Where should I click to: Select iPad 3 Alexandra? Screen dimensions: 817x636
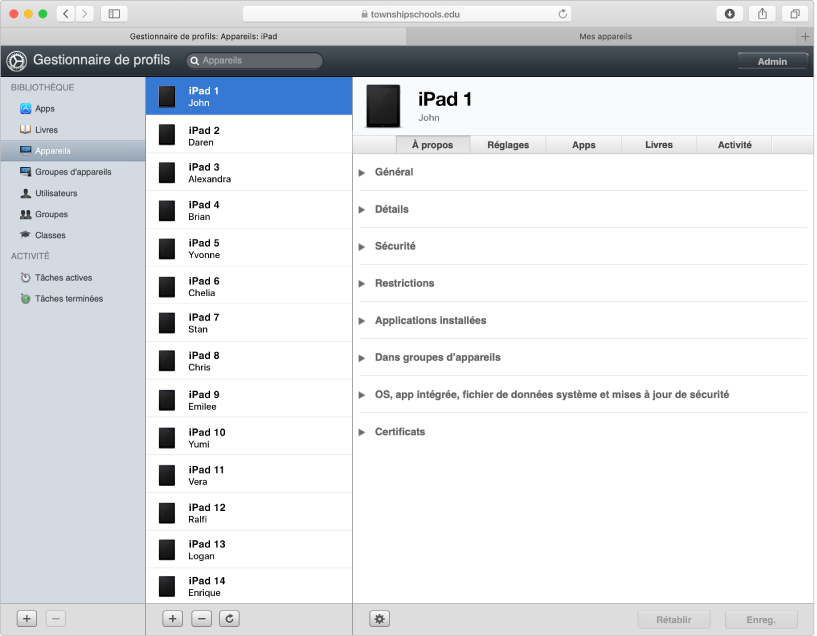(x=249, y=172)
